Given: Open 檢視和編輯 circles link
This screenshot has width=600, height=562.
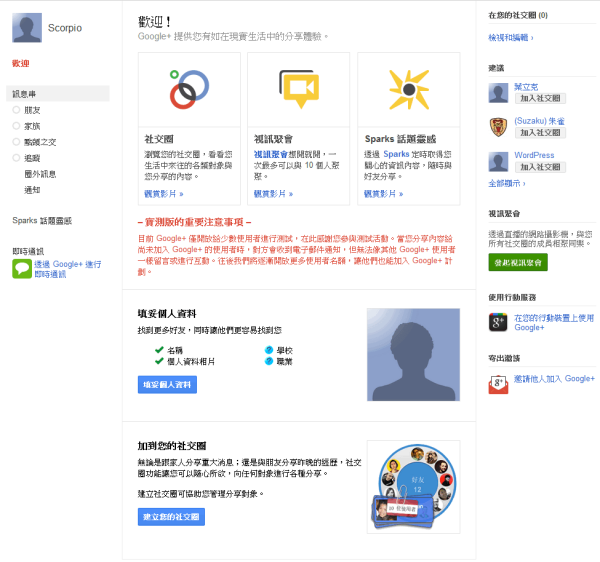Looking at the screenshot, I should (x=510, y=37).
